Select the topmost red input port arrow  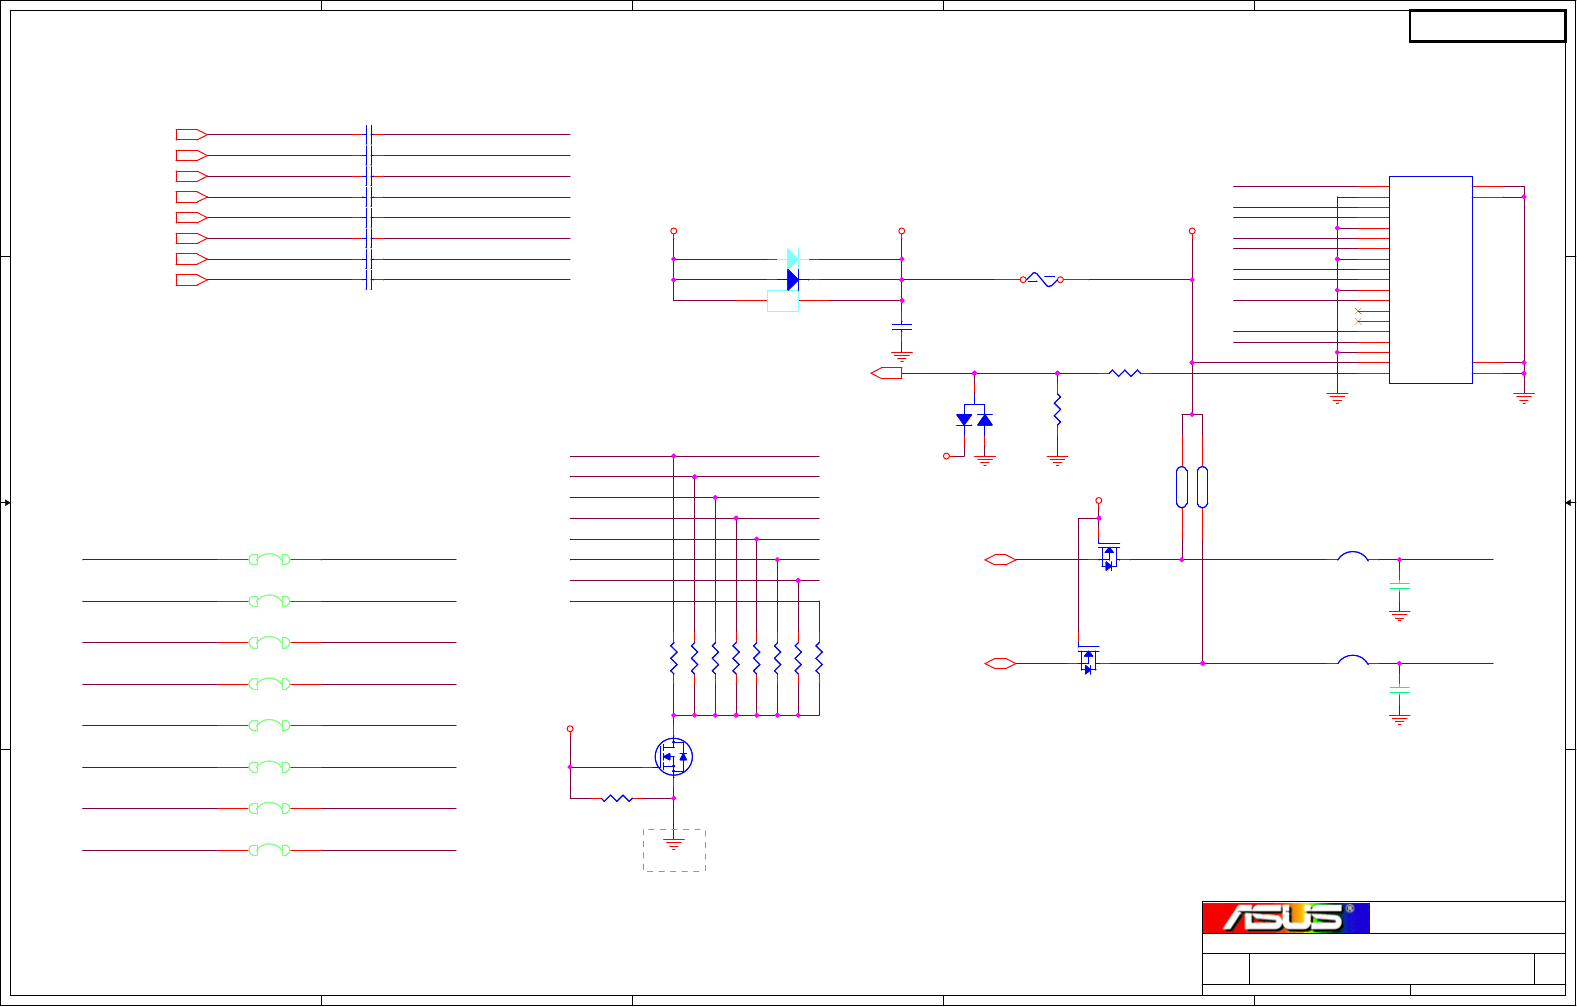tap(191, 134)
